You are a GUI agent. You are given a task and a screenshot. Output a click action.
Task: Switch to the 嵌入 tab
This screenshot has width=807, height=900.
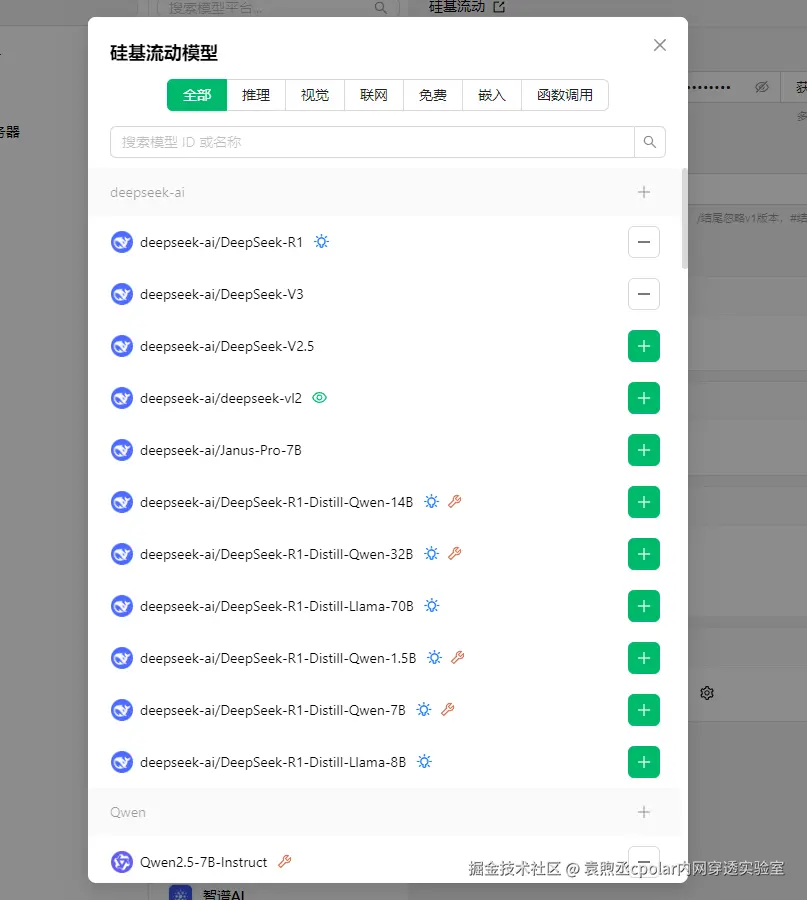[x=492, y=95]
